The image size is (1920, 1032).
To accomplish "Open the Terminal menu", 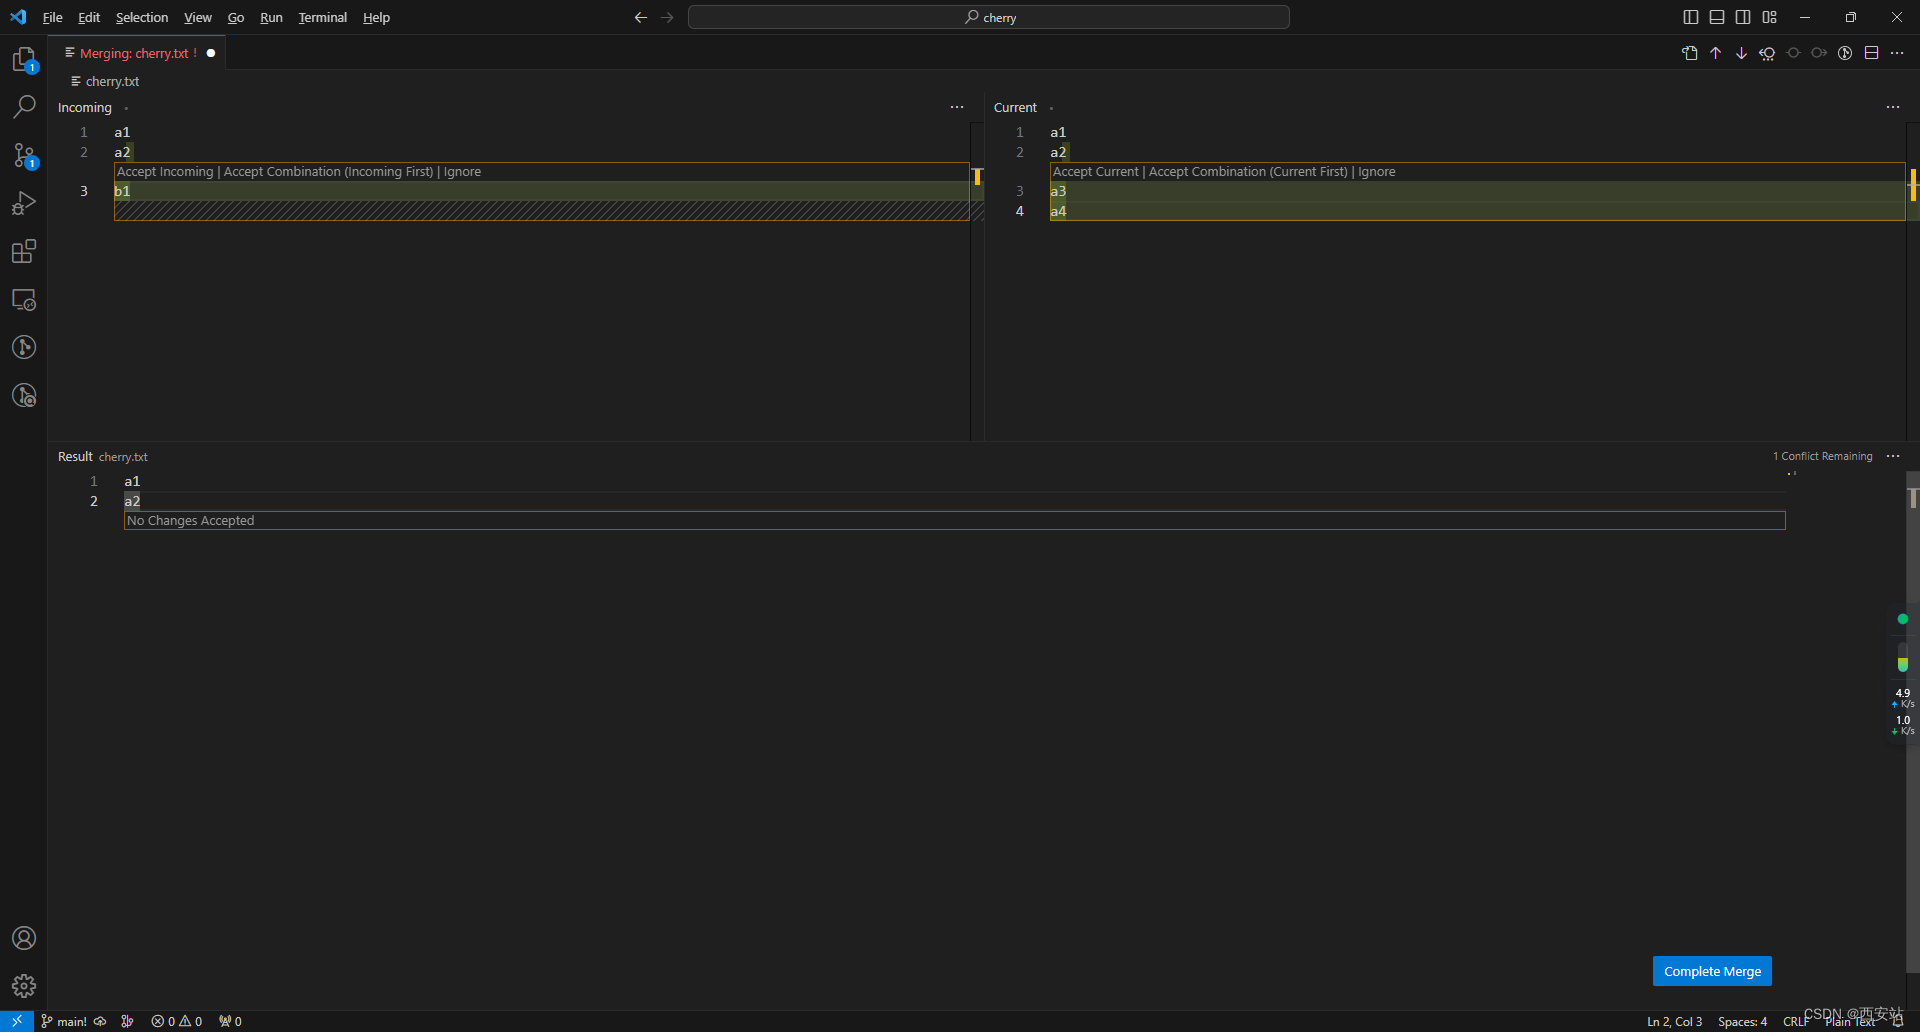I will tap(323, 17).
